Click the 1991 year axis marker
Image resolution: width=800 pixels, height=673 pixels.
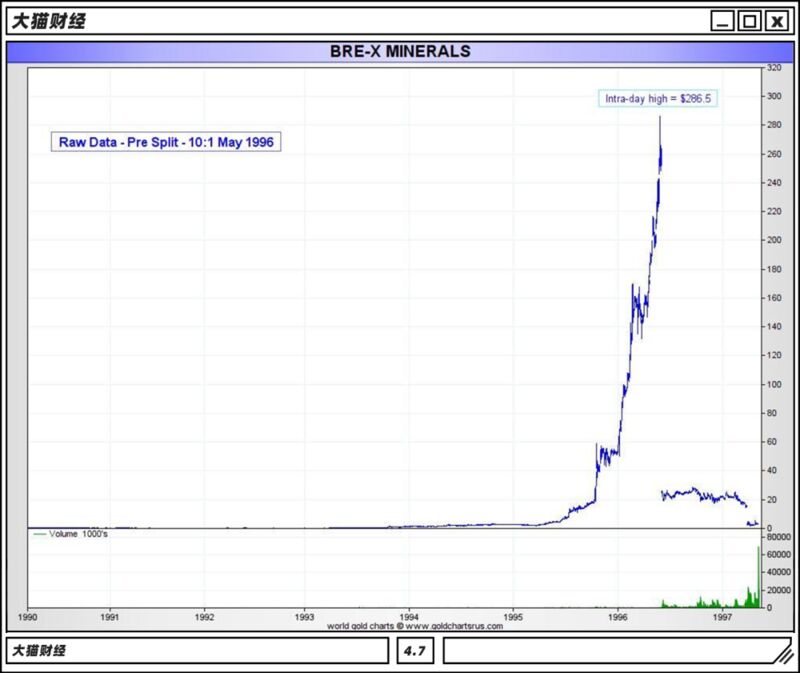pos(110,617)
